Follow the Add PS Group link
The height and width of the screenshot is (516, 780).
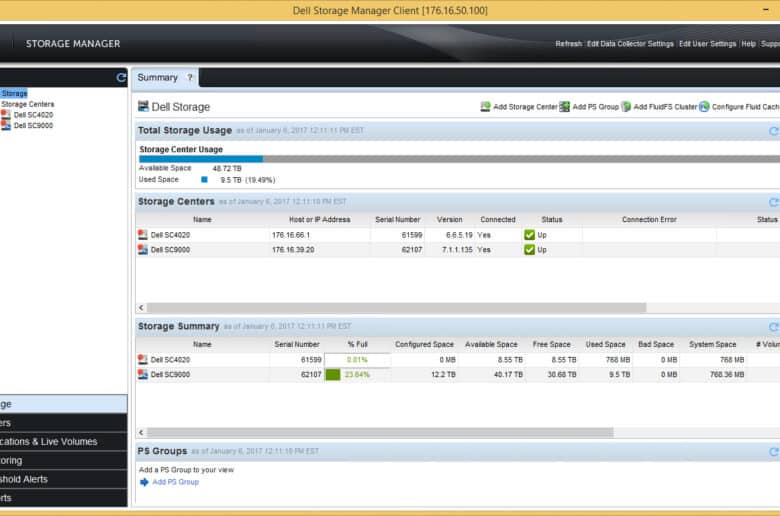coord(175,482)
